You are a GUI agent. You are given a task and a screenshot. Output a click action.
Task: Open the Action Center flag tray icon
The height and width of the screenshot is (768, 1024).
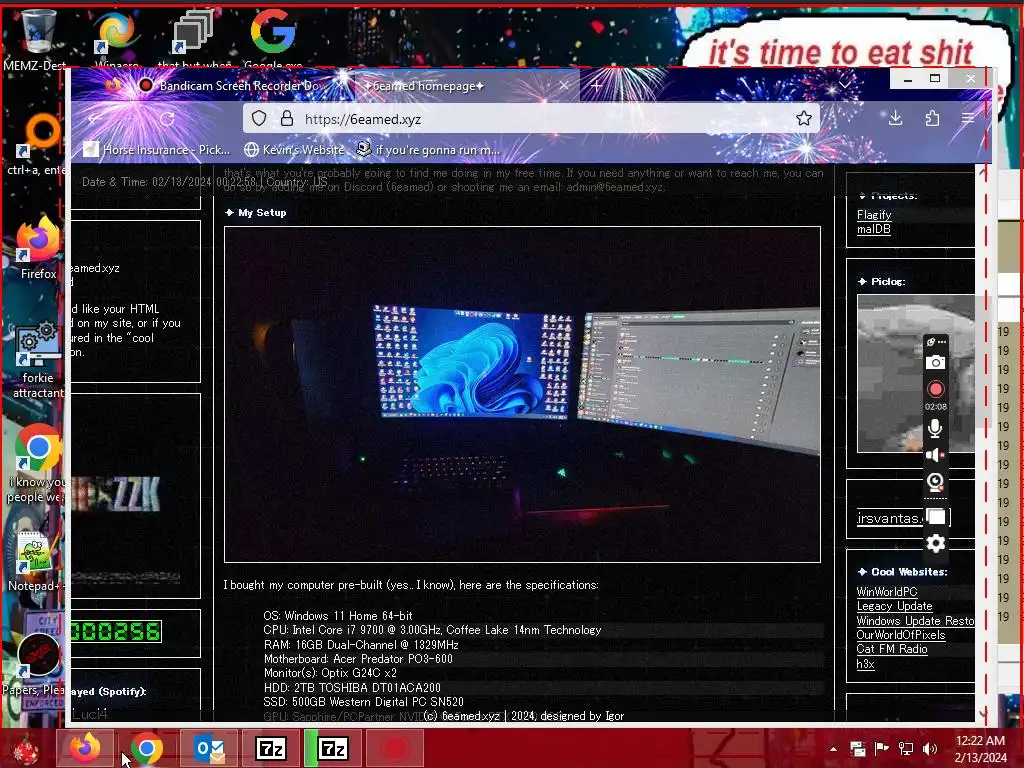coord(882,749)
